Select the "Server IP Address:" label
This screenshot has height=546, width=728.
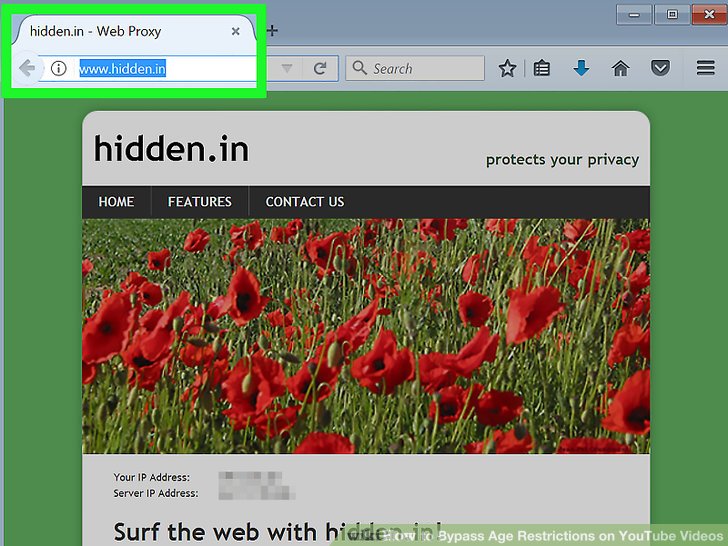(x=156, y=493)
